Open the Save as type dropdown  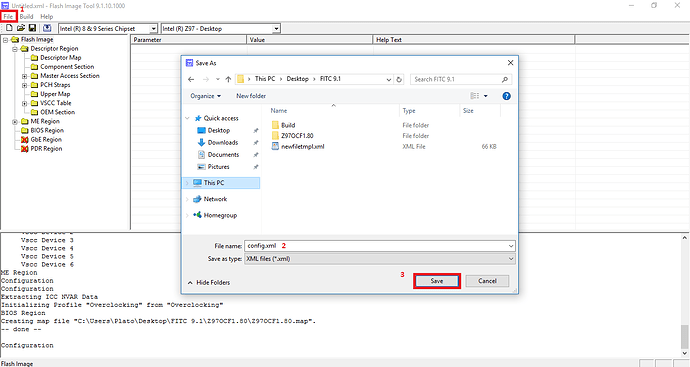pos(379,259)
